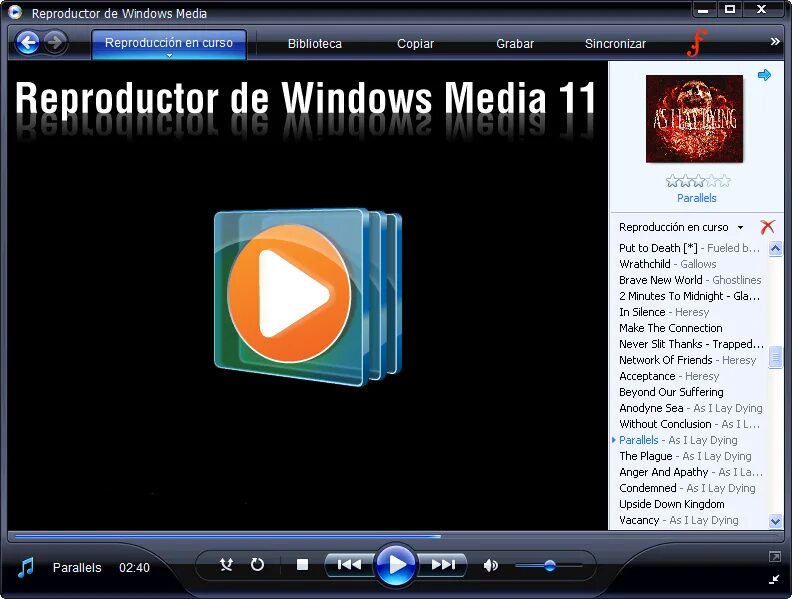This screenshot has width=792, height=599.
Task: Open the Copiar tab
Action: pyautogui.click(x=415, y=44)
